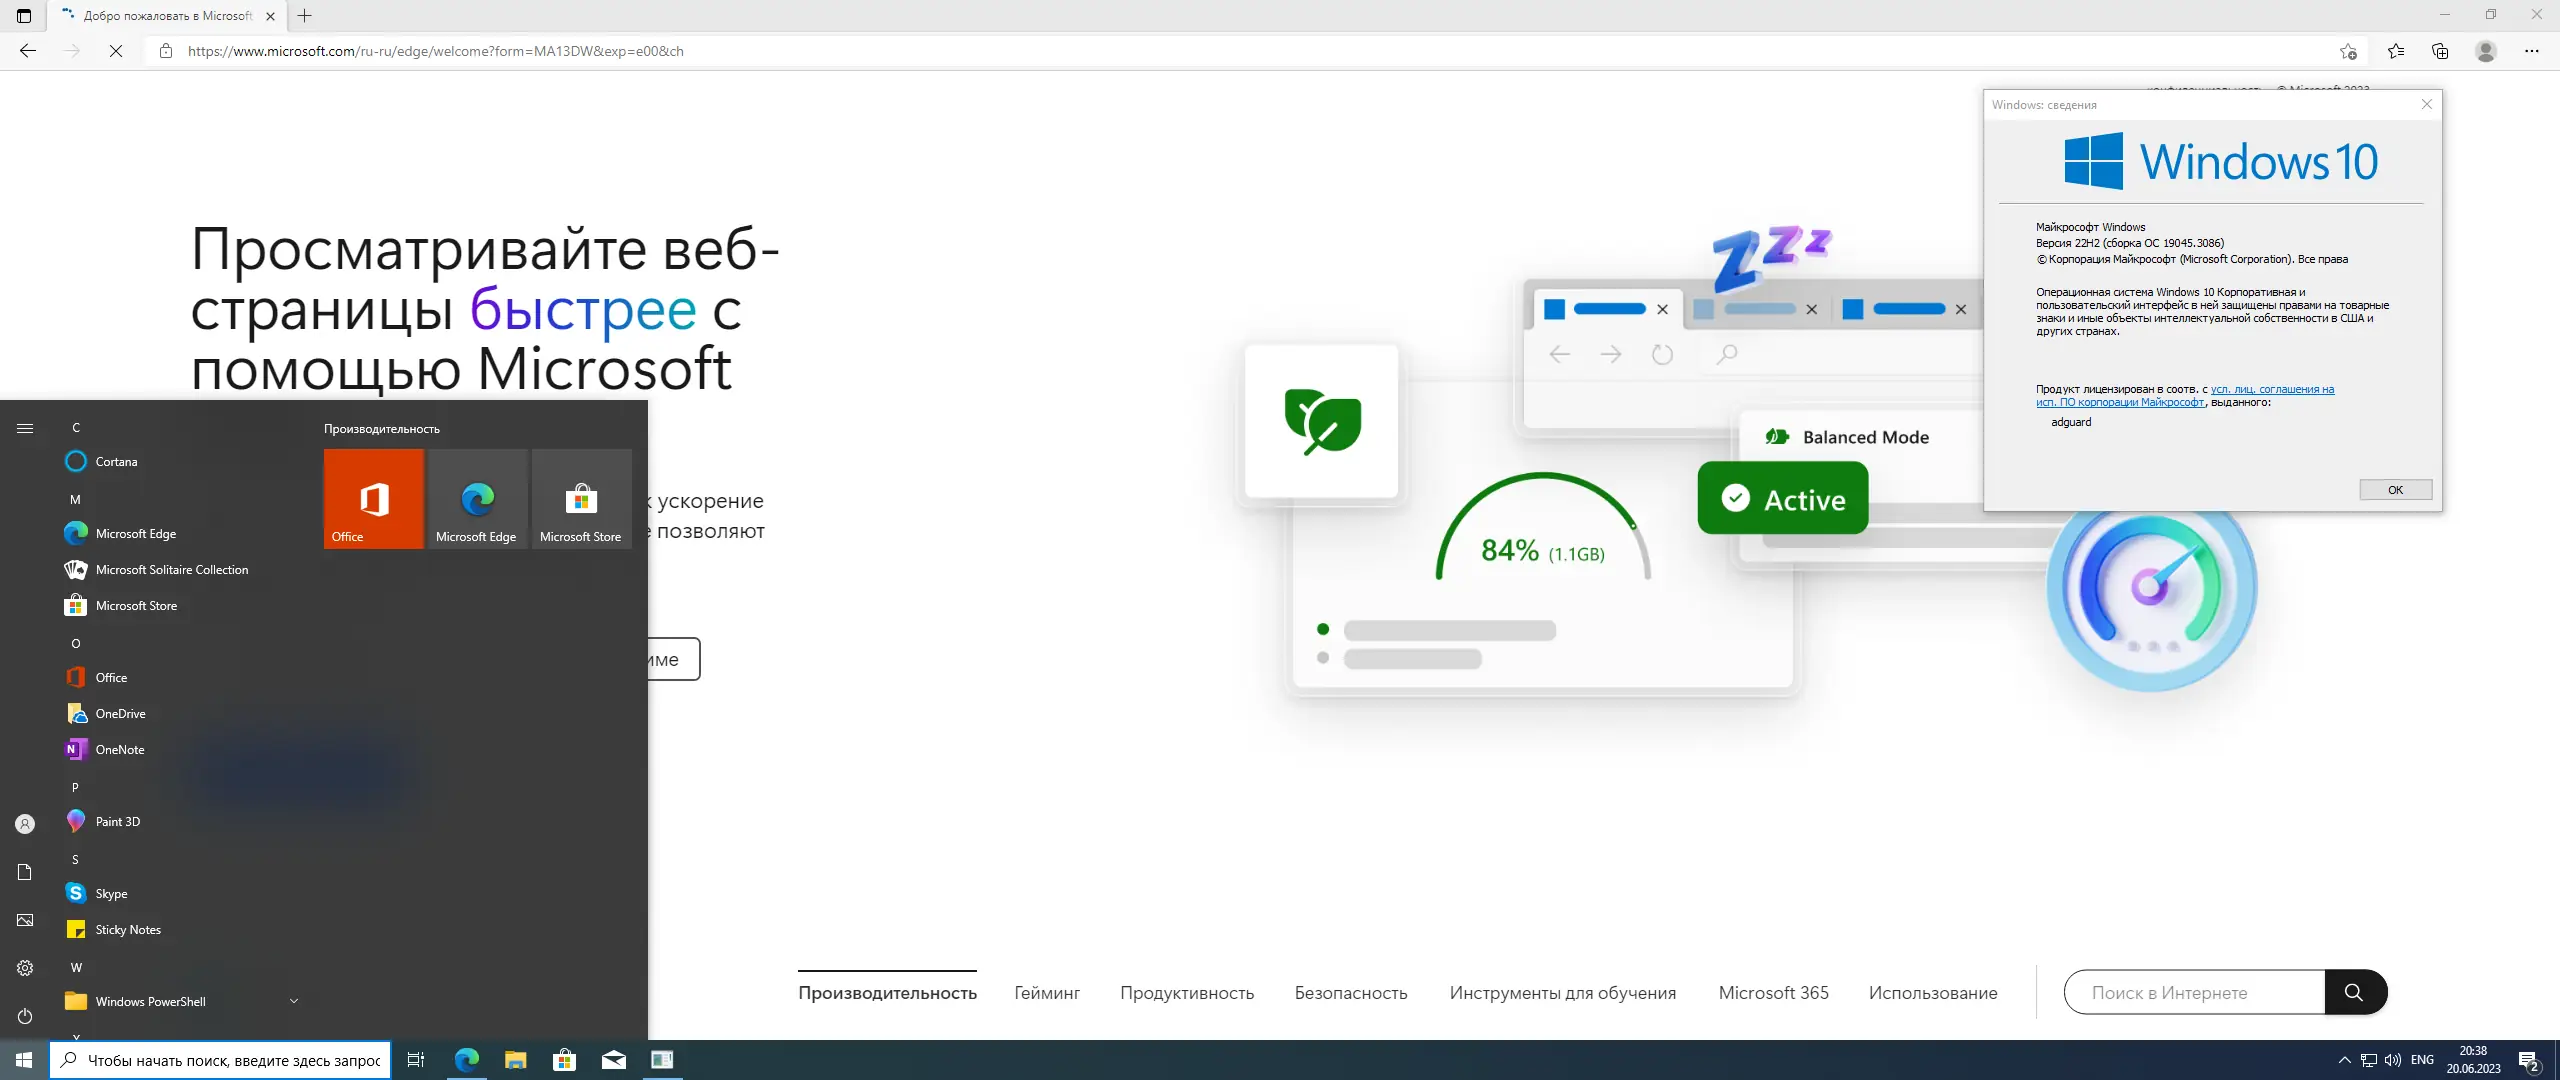Open Cortana from the app list
The width and height of the screenshot is (2560, 1080).
coord(116,462)
